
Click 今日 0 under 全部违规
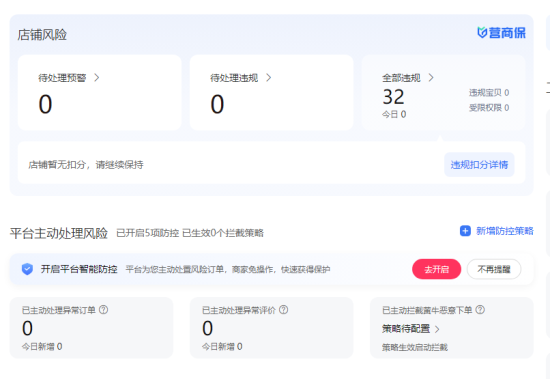(x=394, y=114)
